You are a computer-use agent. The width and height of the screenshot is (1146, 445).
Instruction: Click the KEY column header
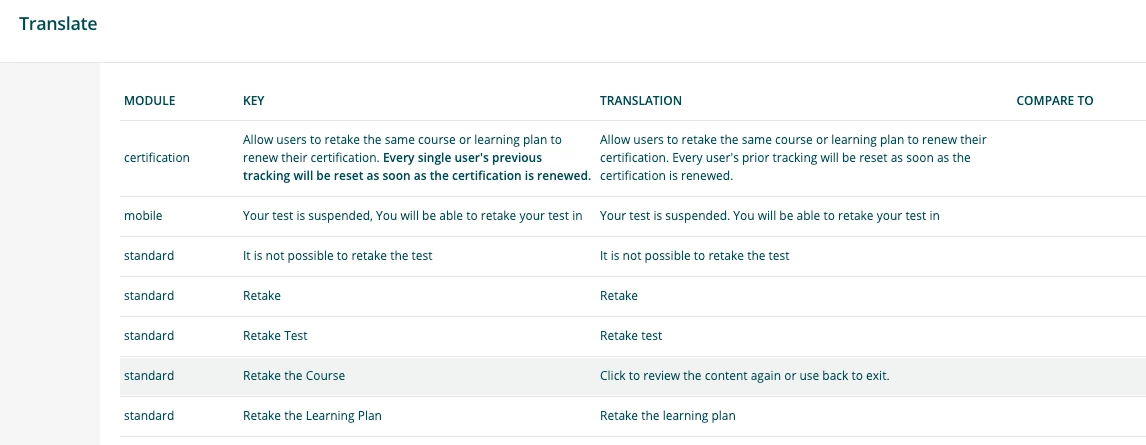pyautogui.click(x=253, y=101)
